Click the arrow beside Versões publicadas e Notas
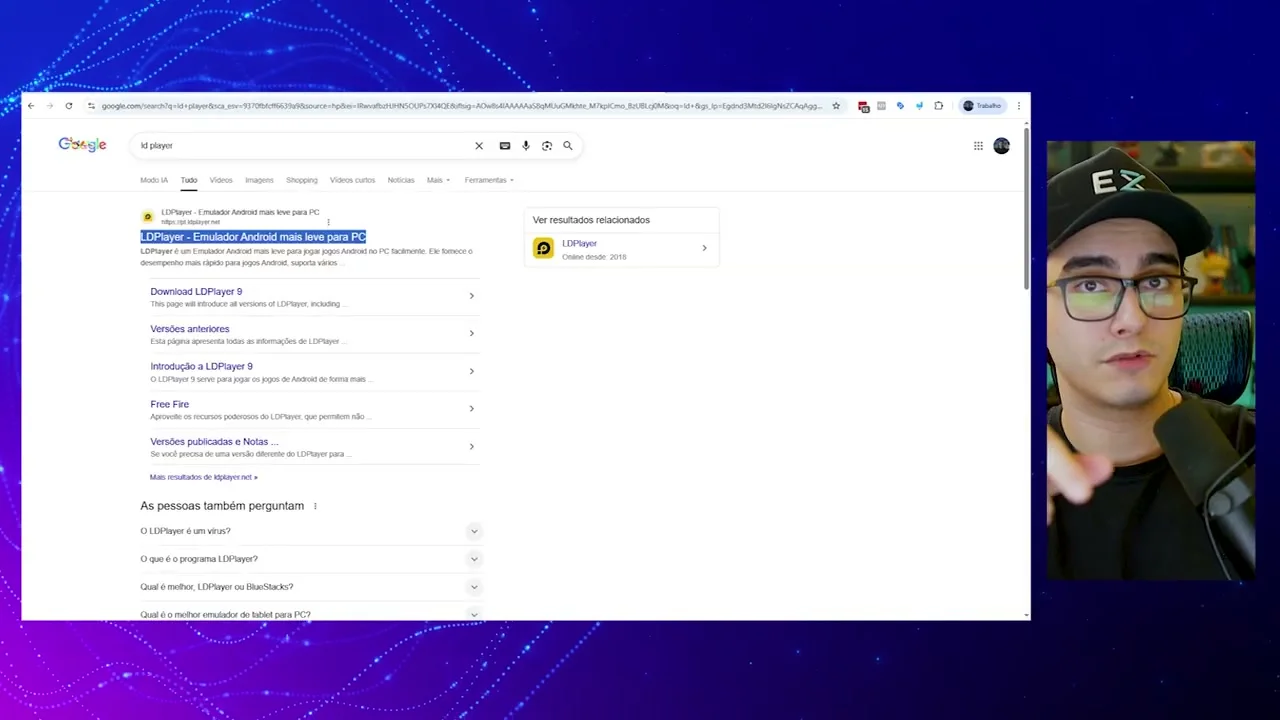The height and width of the screenshot is (720, 1280). click(472, 446)
